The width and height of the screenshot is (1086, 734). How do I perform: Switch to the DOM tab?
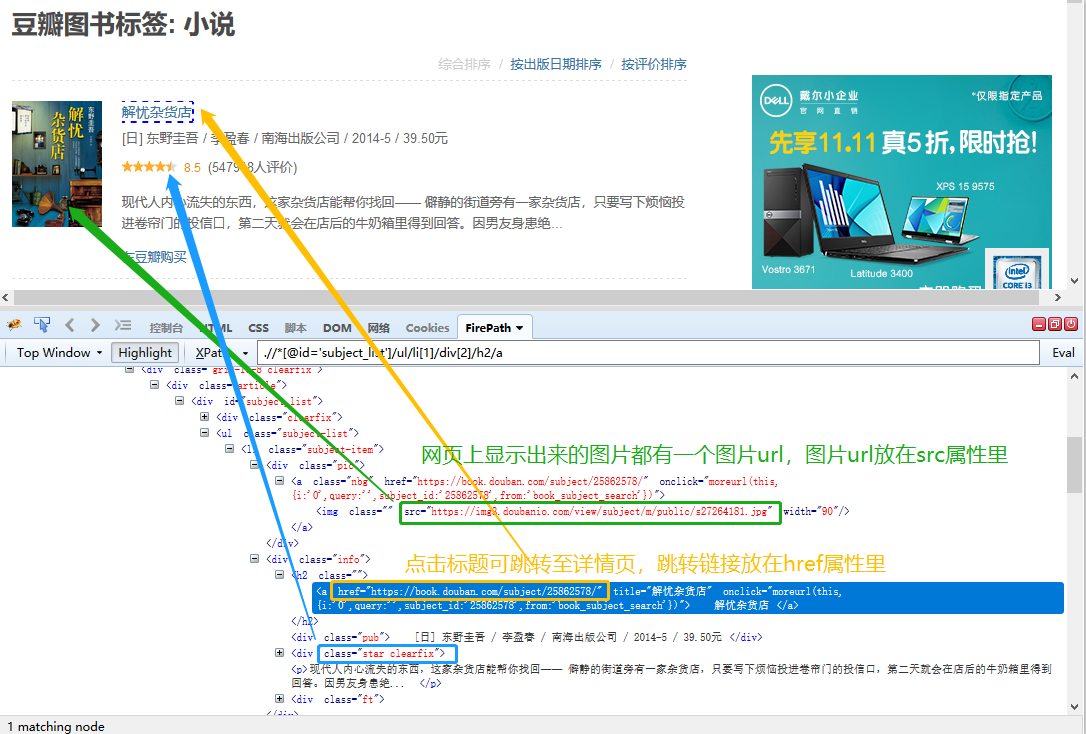click(x=337, y=328)
